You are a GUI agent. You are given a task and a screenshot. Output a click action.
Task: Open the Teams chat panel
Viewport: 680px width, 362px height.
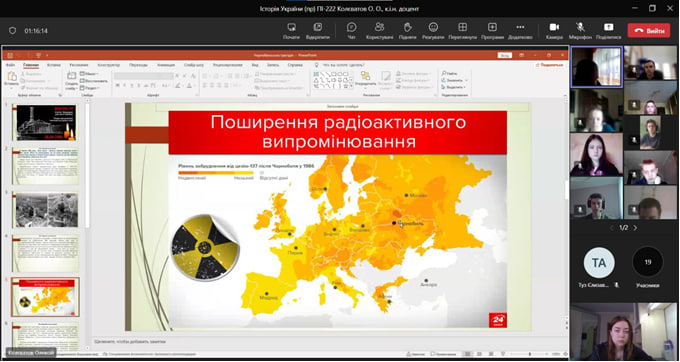click(x=351, y=31)
